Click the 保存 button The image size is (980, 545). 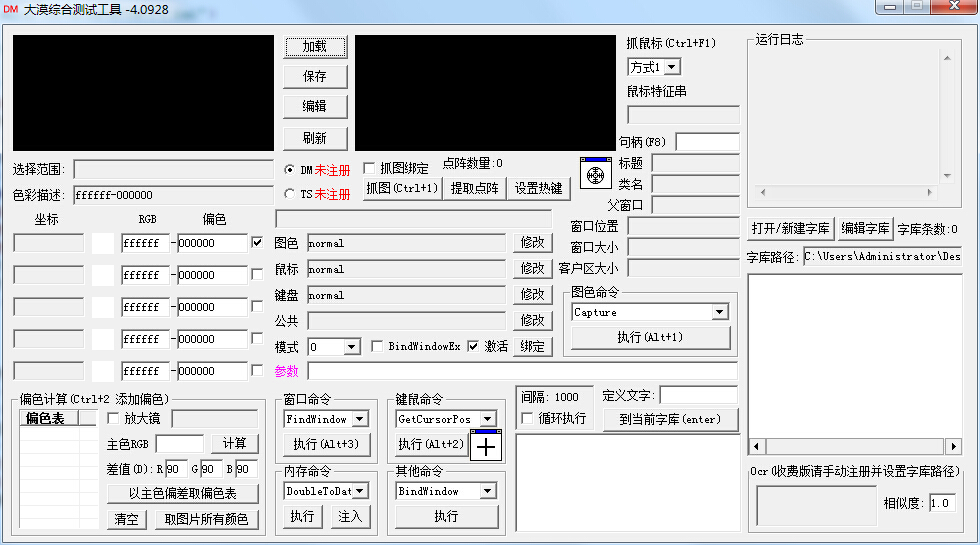pyautogui.click(x=315, y=76)
